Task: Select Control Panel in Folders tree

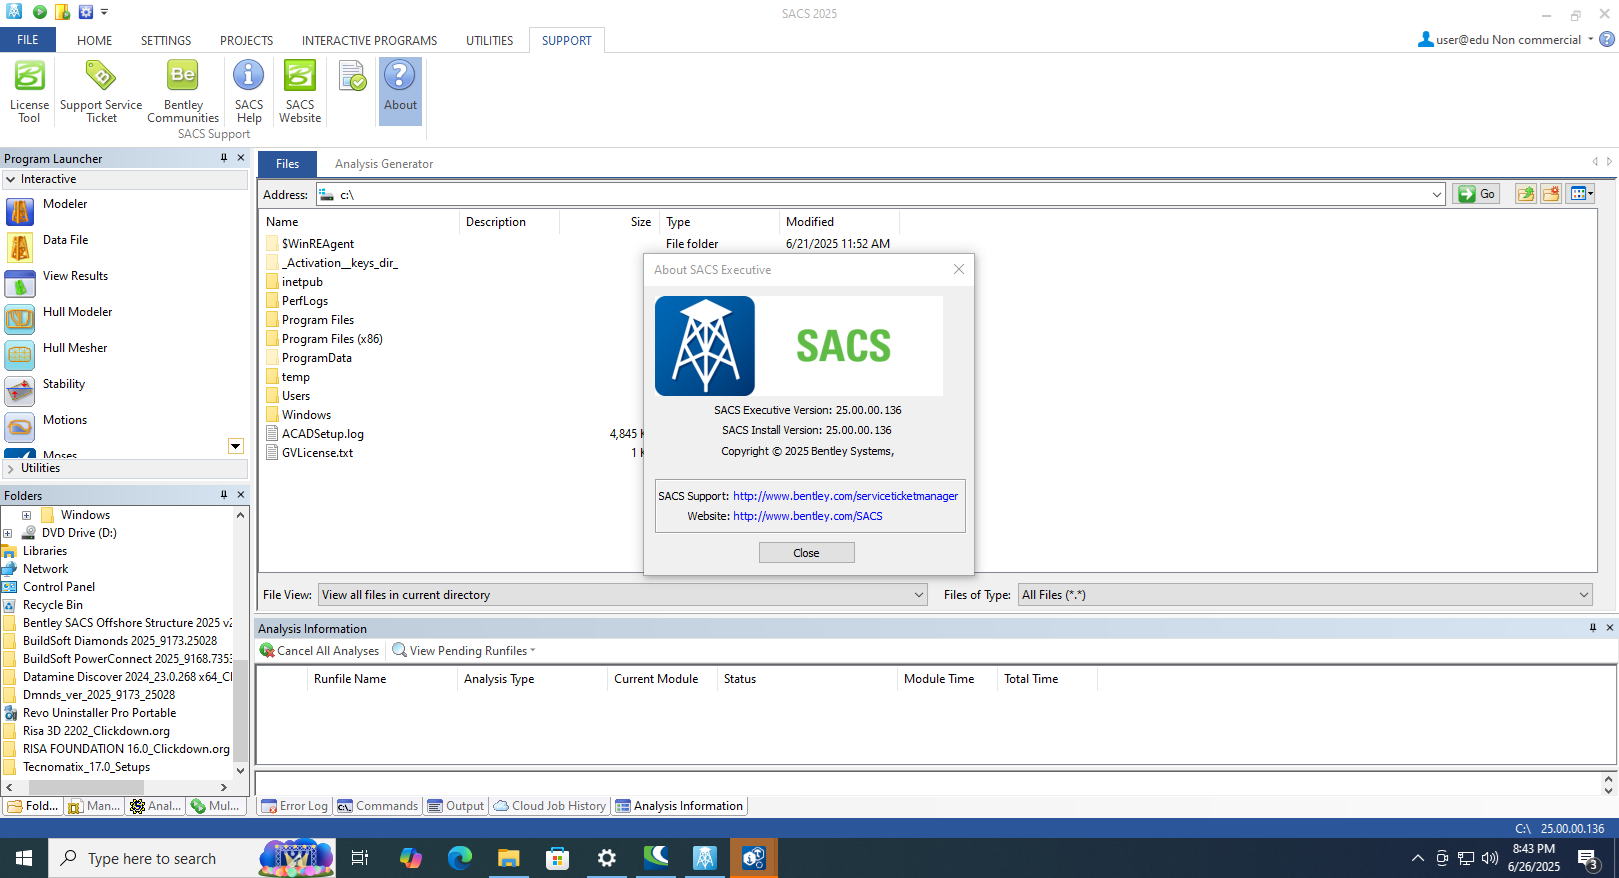Action: (59, 587)
